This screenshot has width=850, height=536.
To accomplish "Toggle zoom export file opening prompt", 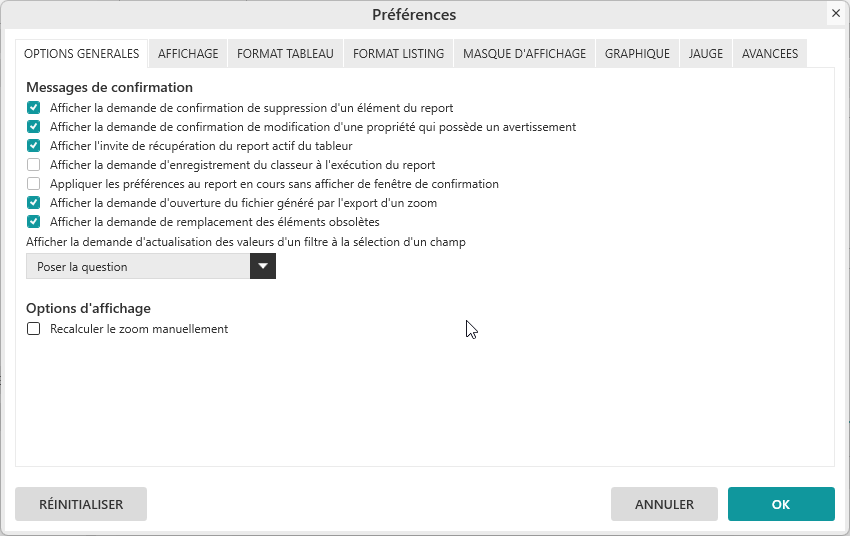I will pyautogui.click(x=34, y=203).
